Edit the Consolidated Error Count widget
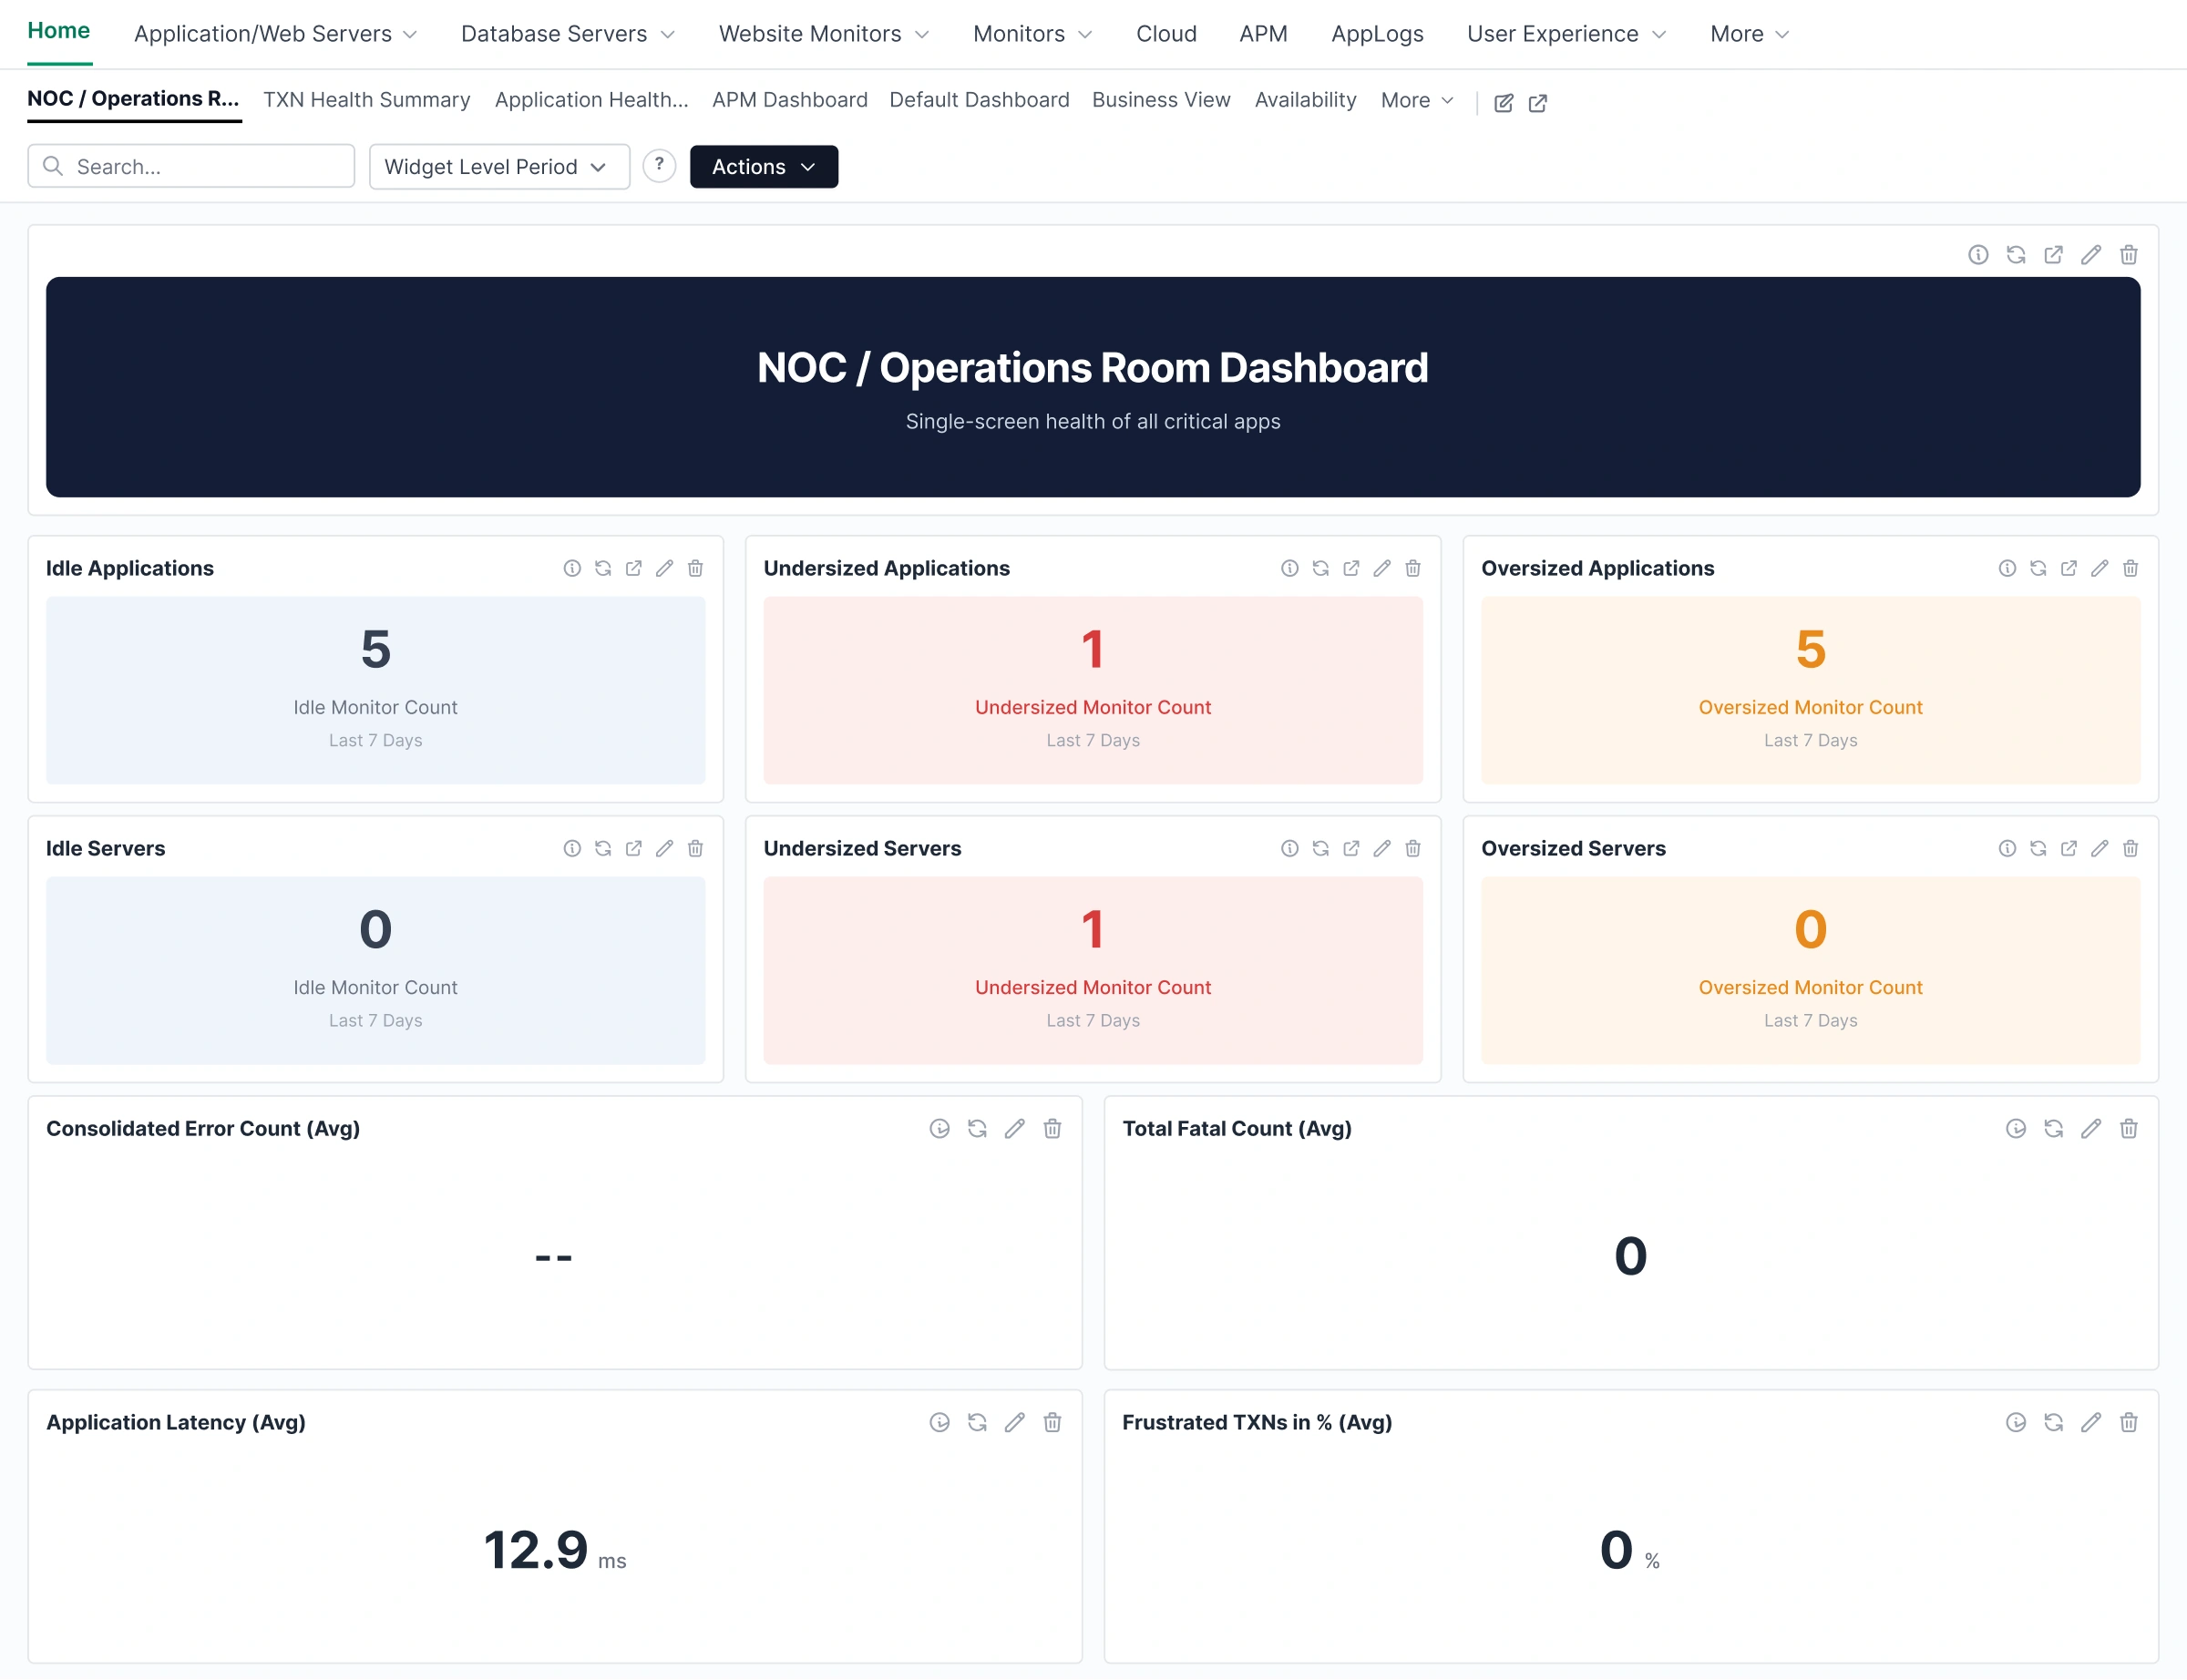 click(1015, 1128)
